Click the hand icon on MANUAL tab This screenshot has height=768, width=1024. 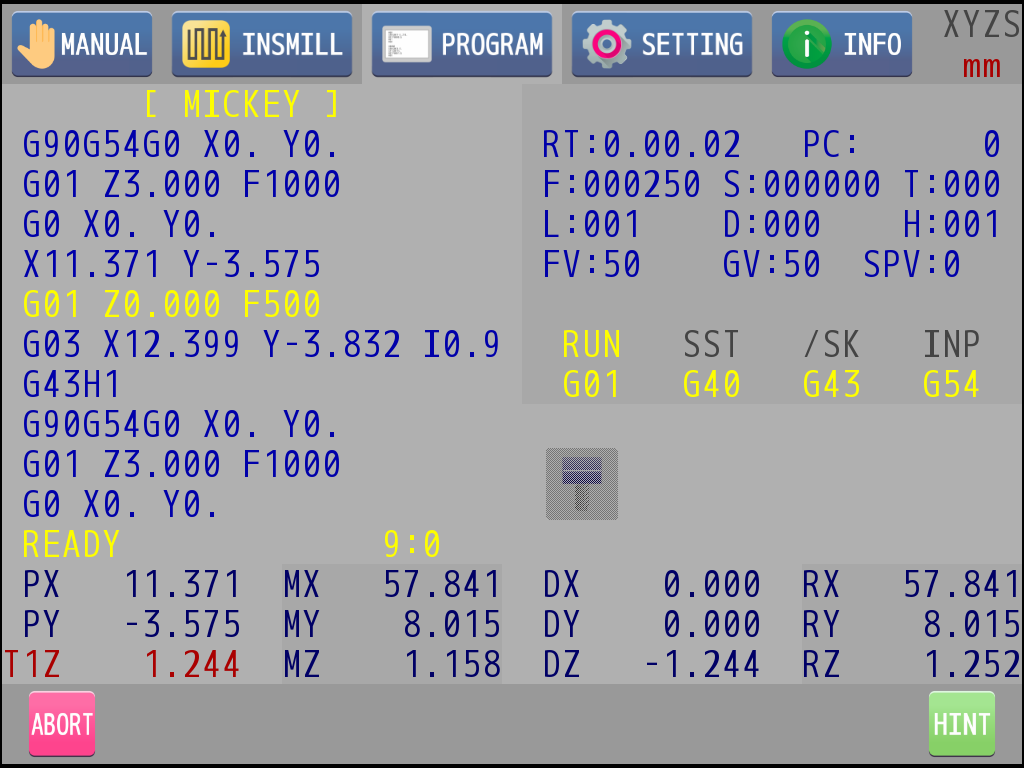(x=37, y=45)
